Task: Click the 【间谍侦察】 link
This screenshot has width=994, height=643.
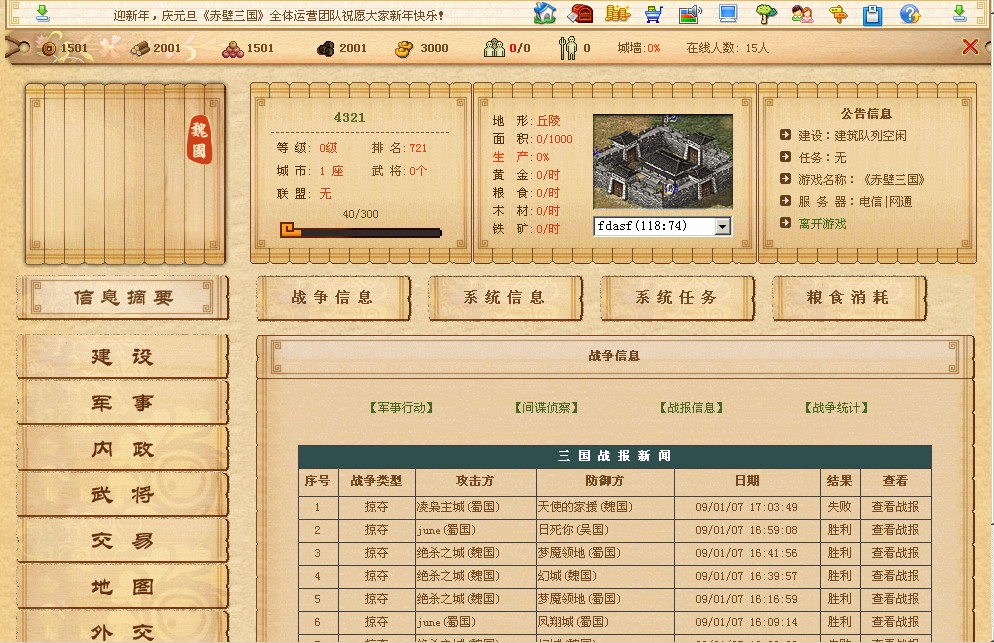Action: coord(546,408)
